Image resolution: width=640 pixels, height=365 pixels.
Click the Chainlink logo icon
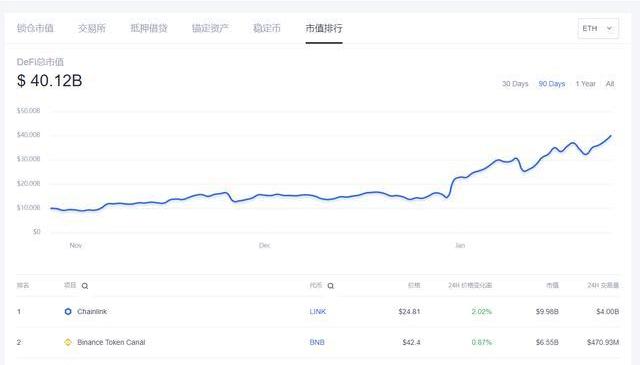click(x=68, y=312)
